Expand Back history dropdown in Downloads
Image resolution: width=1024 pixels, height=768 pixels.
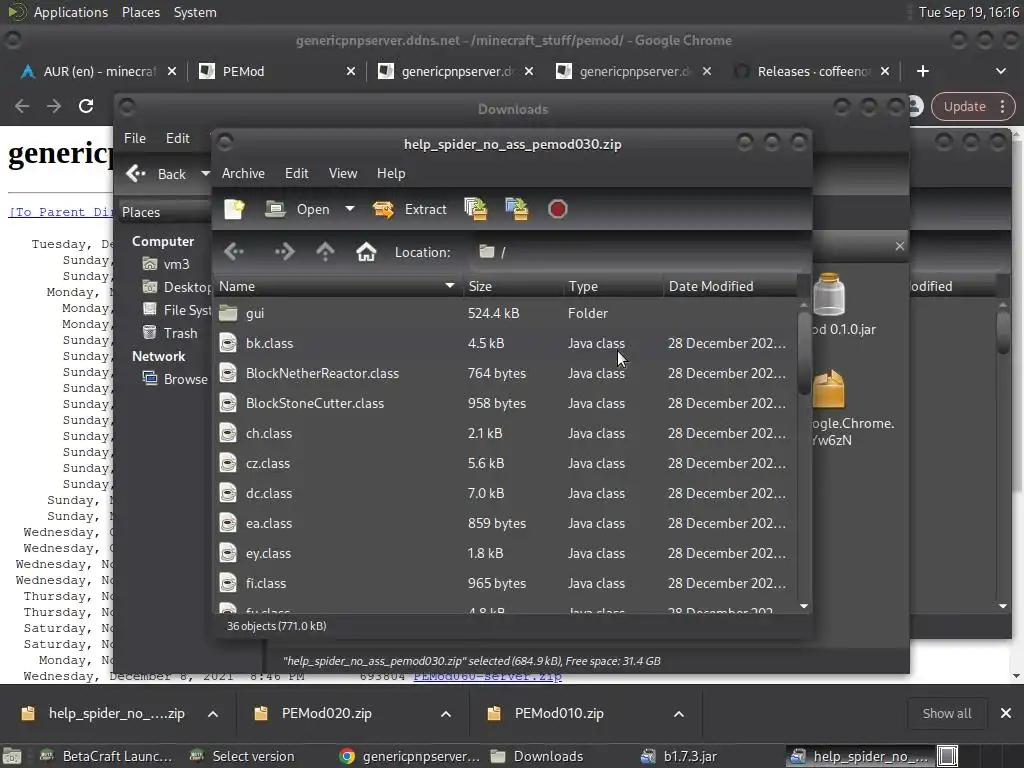[x=205, y=174]
